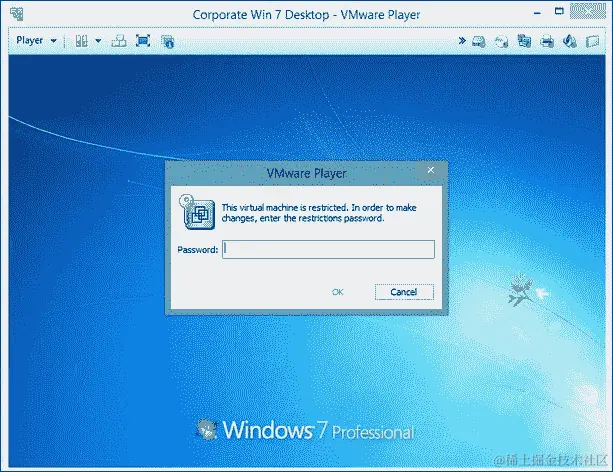
Task: Click the OK button in dialog
Action: click(x=337, y=292)
